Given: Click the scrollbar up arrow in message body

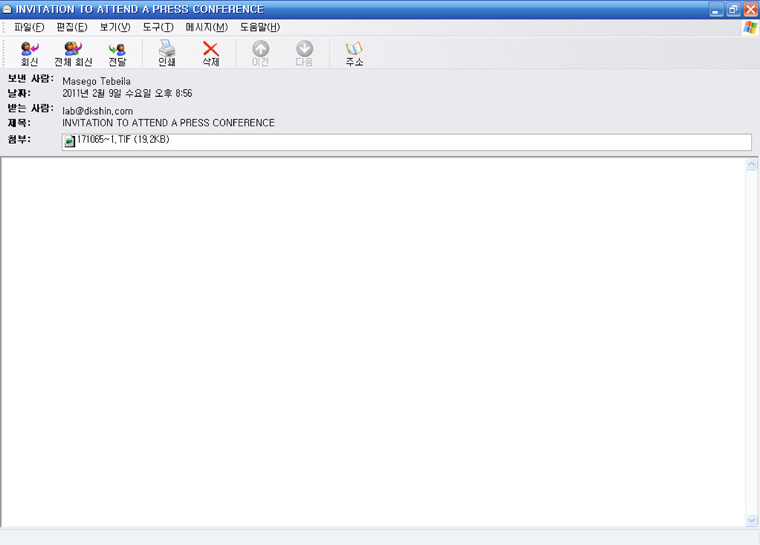Looking at the screenshot, I should coord(752,165).
